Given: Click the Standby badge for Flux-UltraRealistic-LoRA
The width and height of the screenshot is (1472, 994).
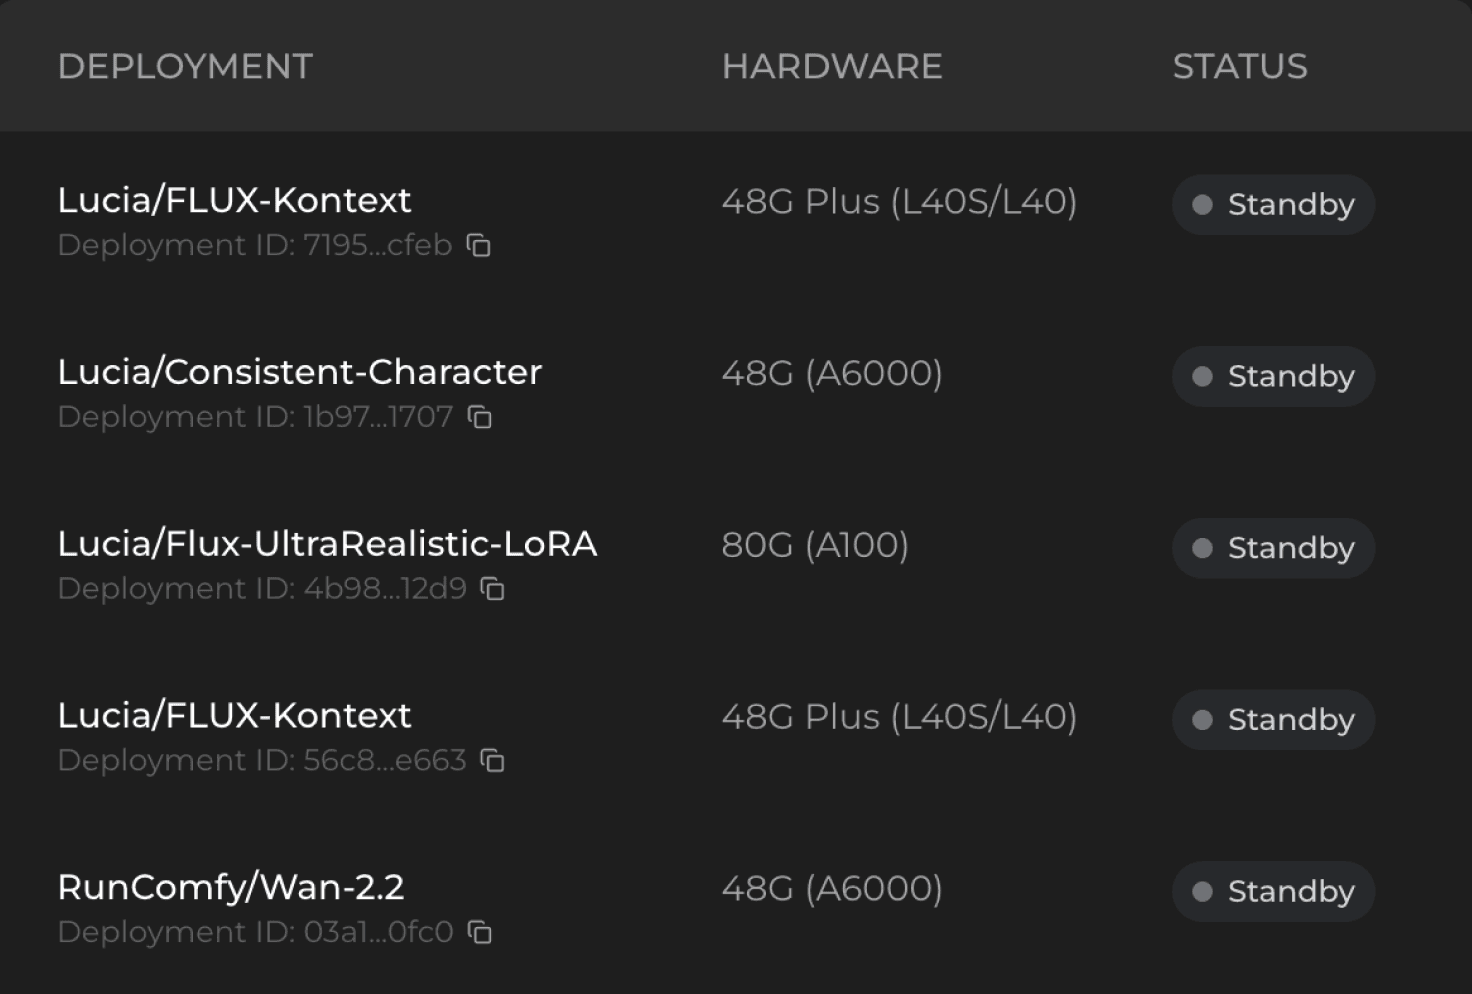Looking at the screenshot, I should point(1273,549).
